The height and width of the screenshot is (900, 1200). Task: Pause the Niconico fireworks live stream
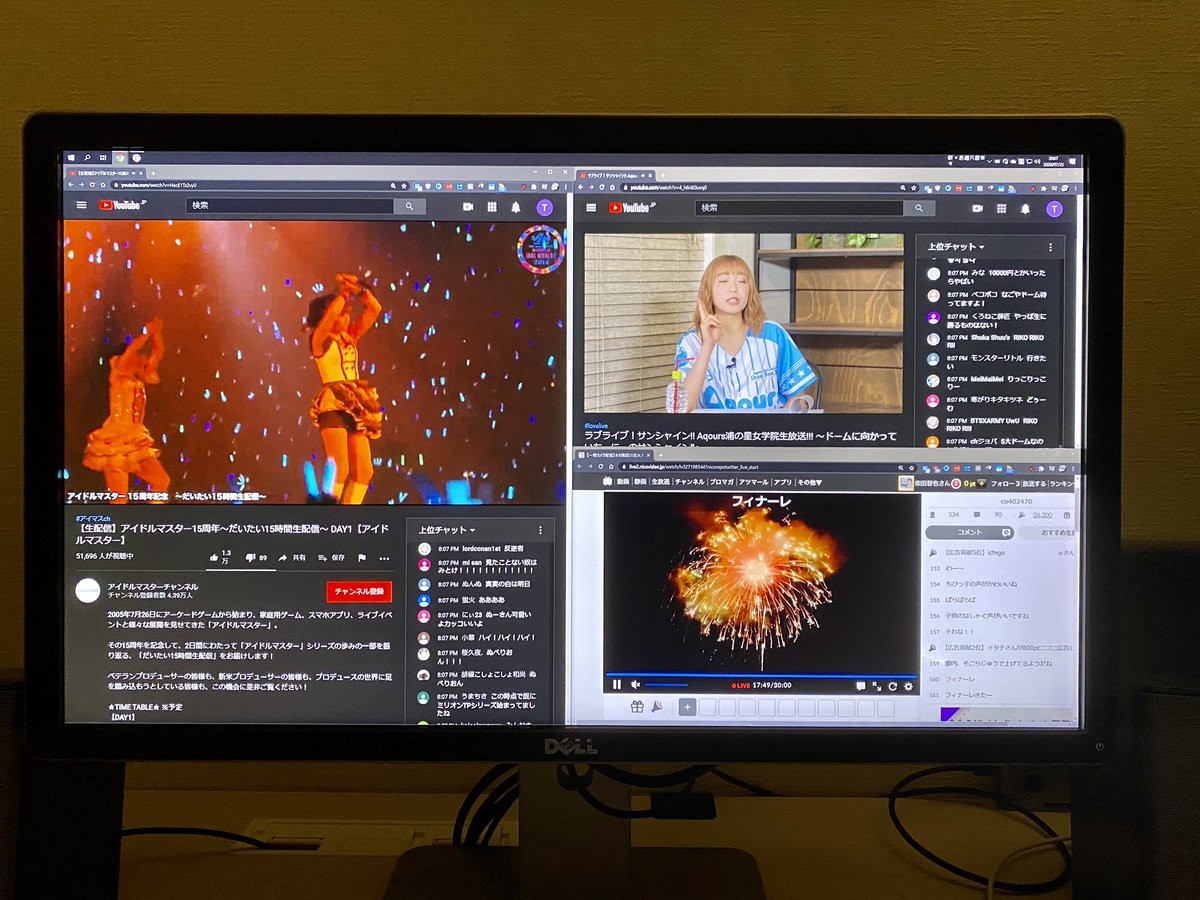(x=617, y=685)
